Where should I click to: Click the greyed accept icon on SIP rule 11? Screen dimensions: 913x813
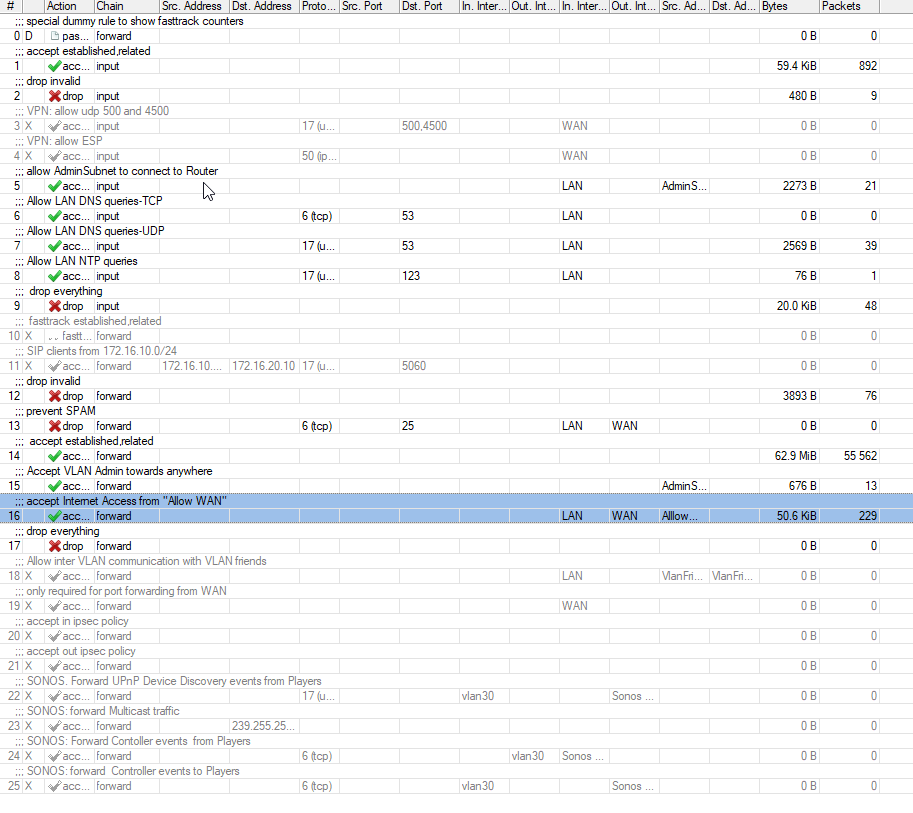pyautogui.click(x=55, y=366)
